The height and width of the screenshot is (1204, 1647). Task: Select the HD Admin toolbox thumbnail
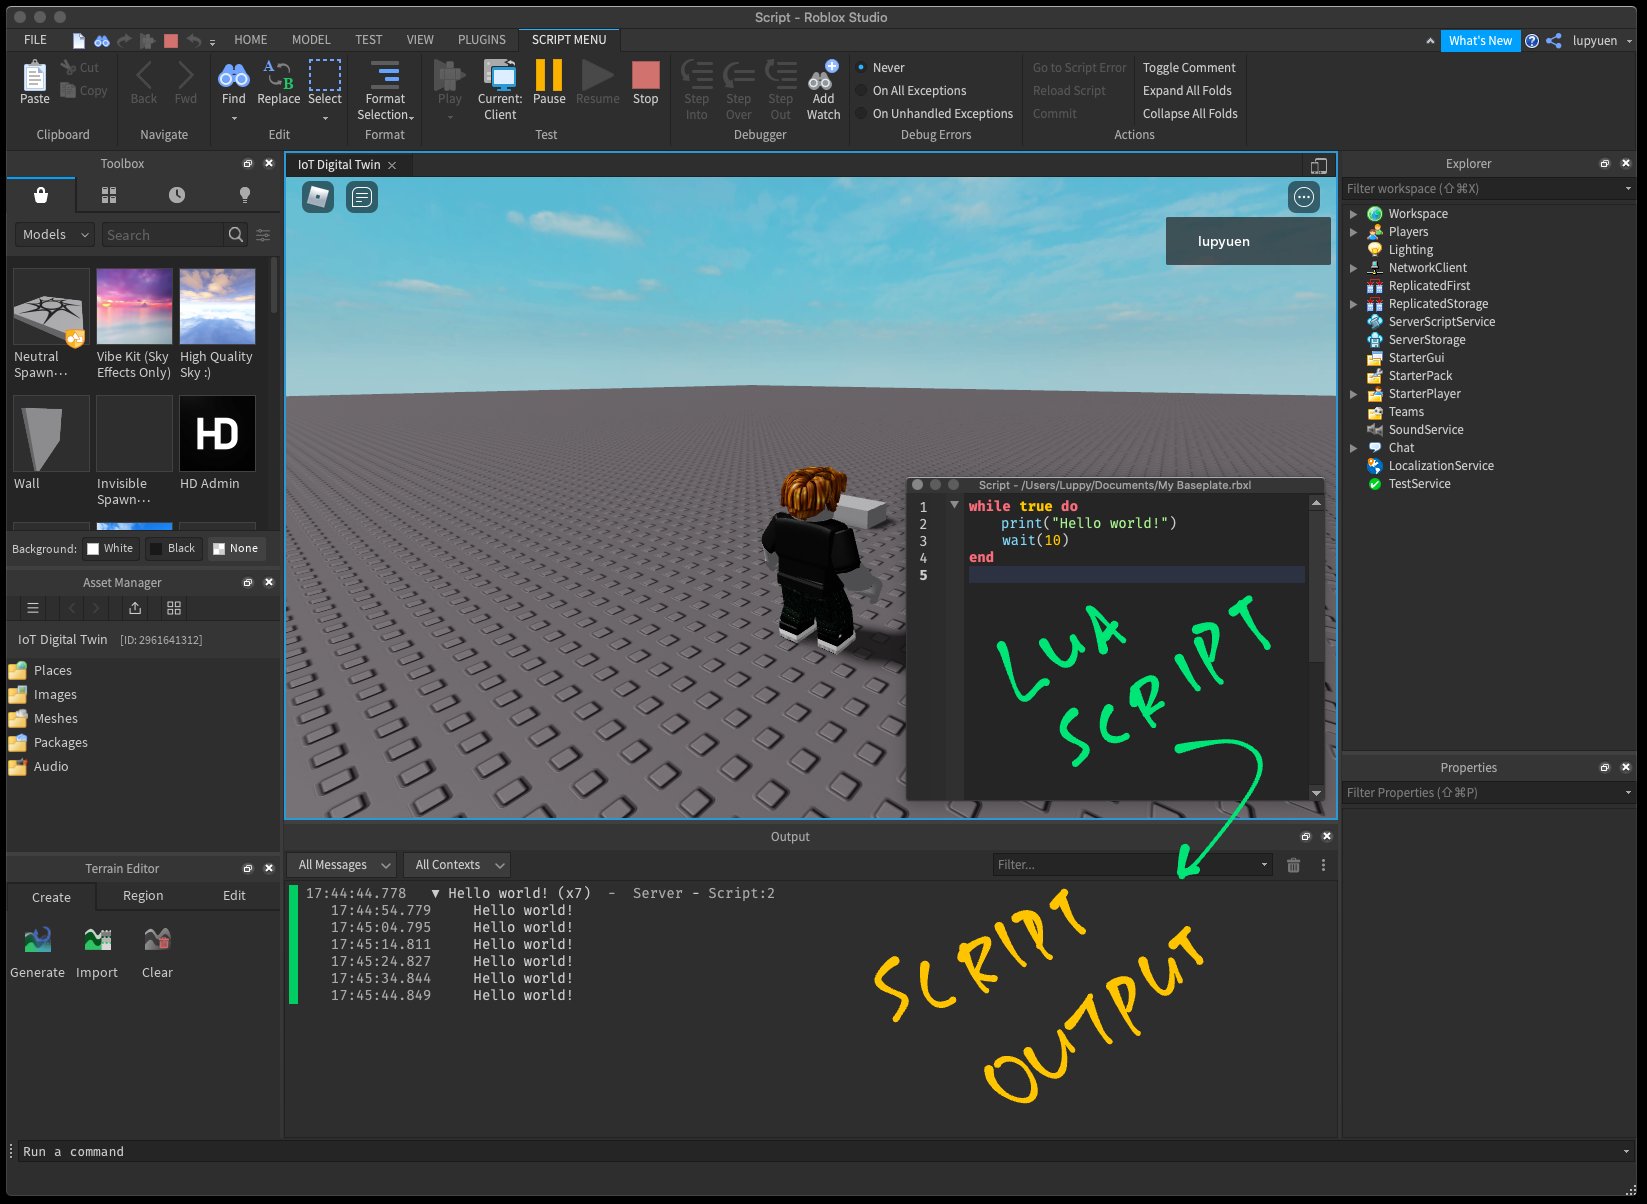(217, 433)
